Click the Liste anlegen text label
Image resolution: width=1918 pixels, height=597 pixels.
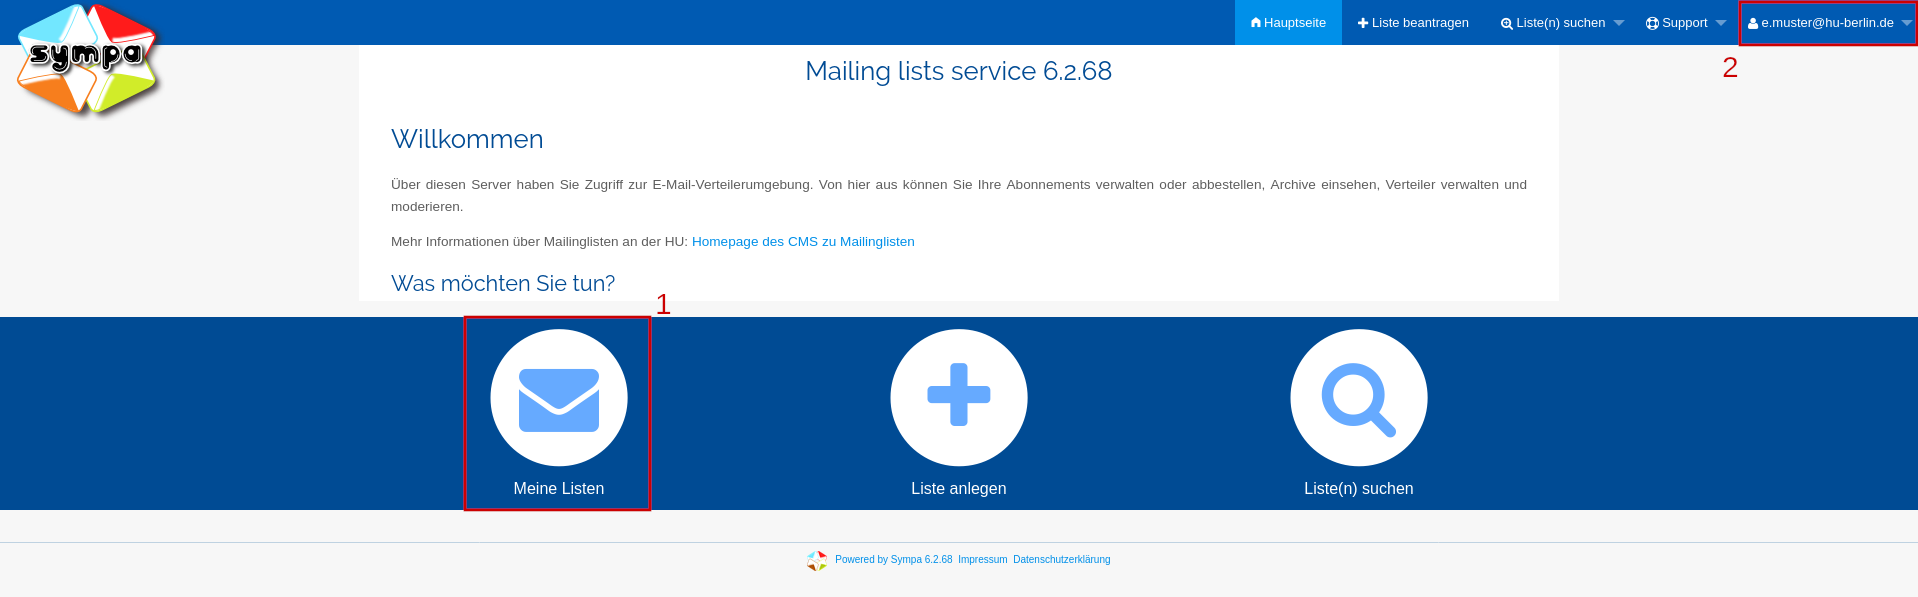click(958, 489)
